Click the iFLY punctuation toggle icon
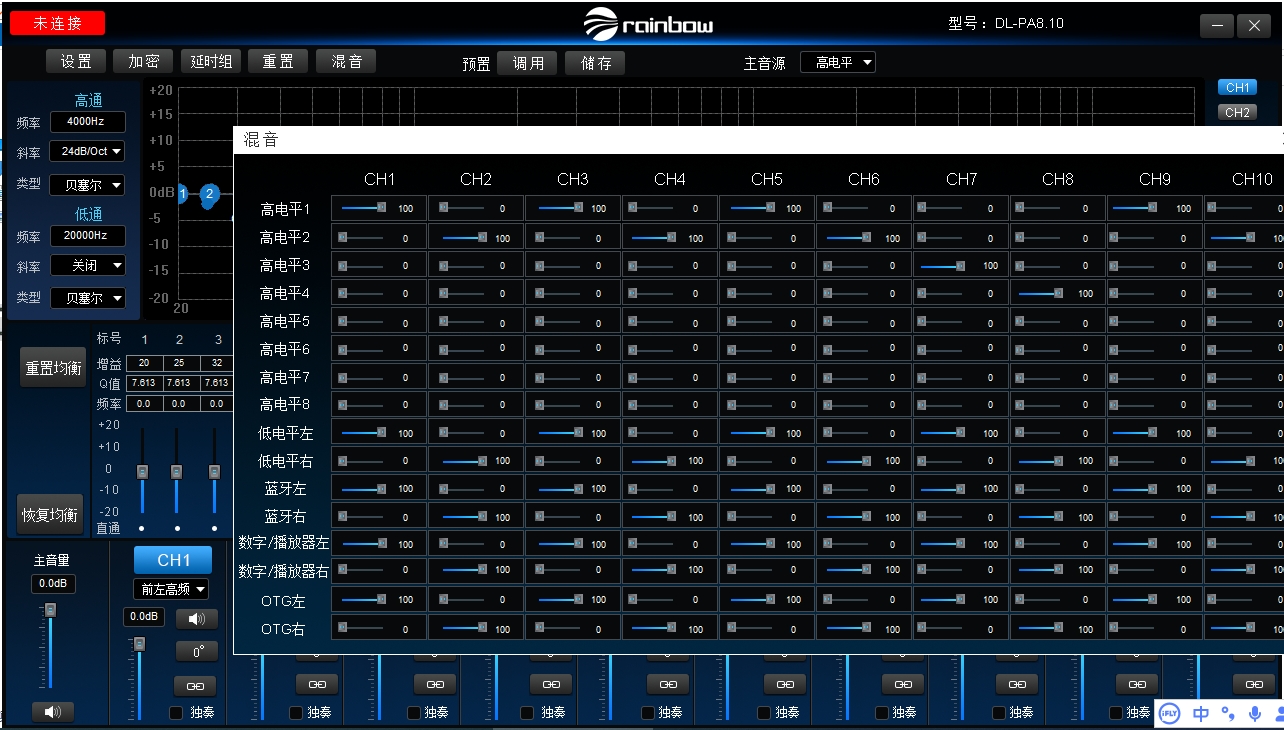 point(1228,713)
